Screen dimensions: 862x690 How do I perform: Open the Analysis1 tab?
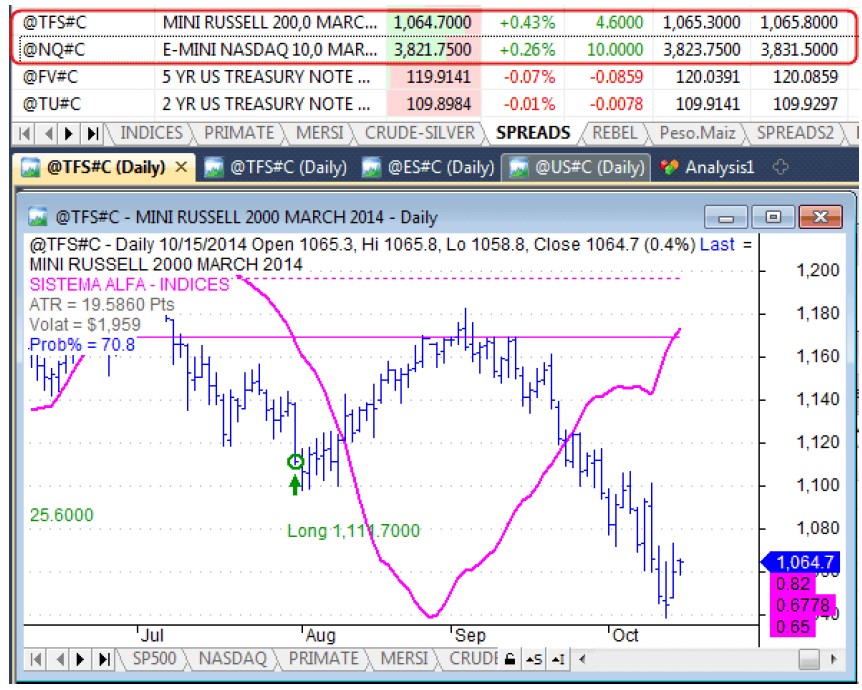coord(708,167)
